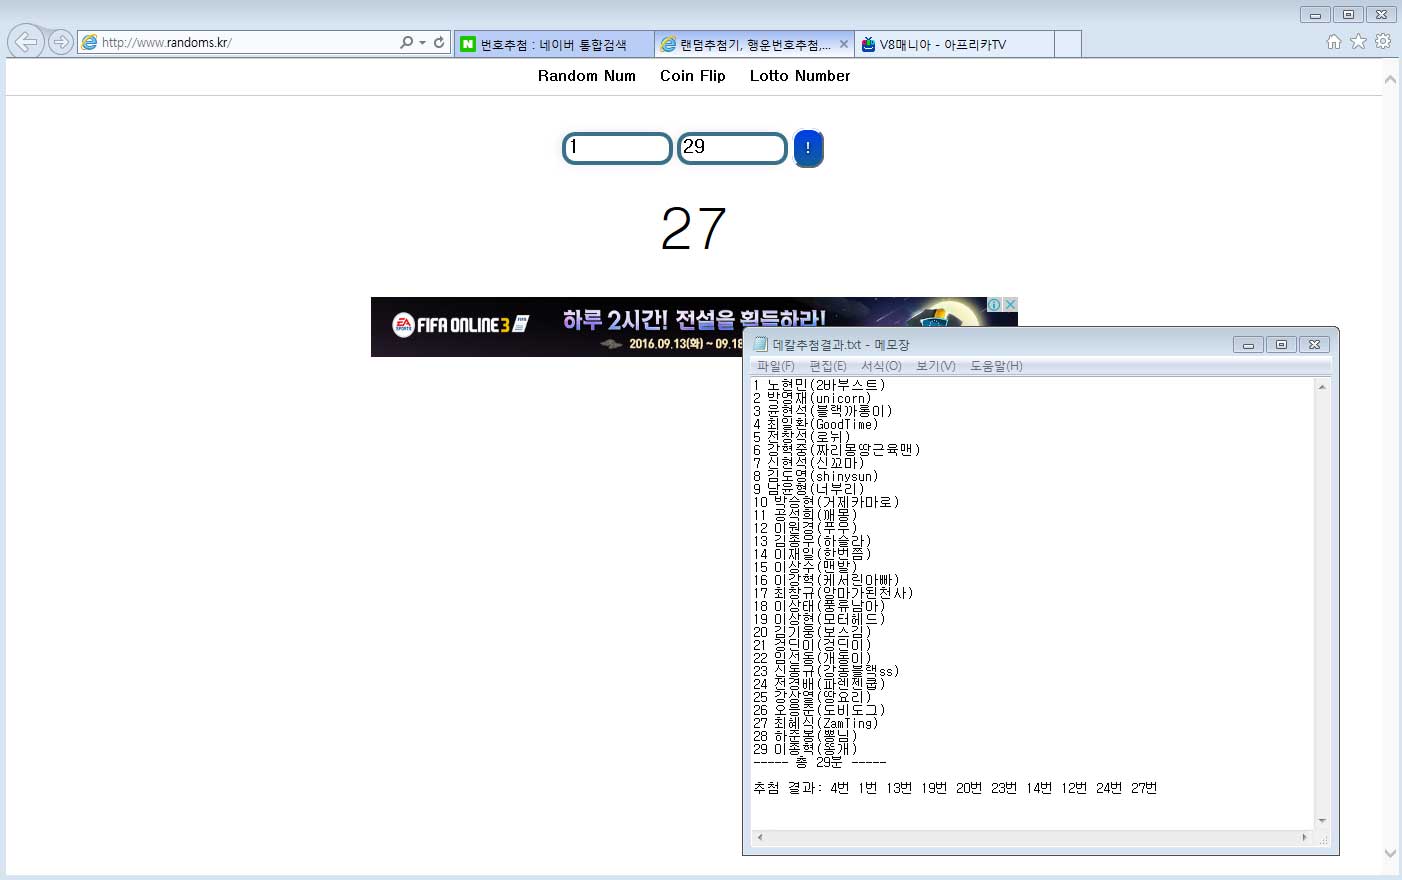The image size is (1402, 880).
Task: Open the Random Num page link
Action: click(587, 76)
